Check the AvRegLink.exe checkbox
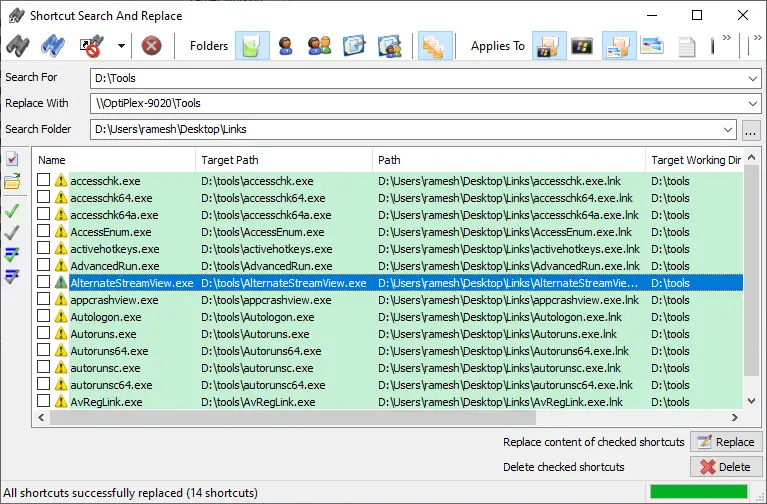 [44, 401]
